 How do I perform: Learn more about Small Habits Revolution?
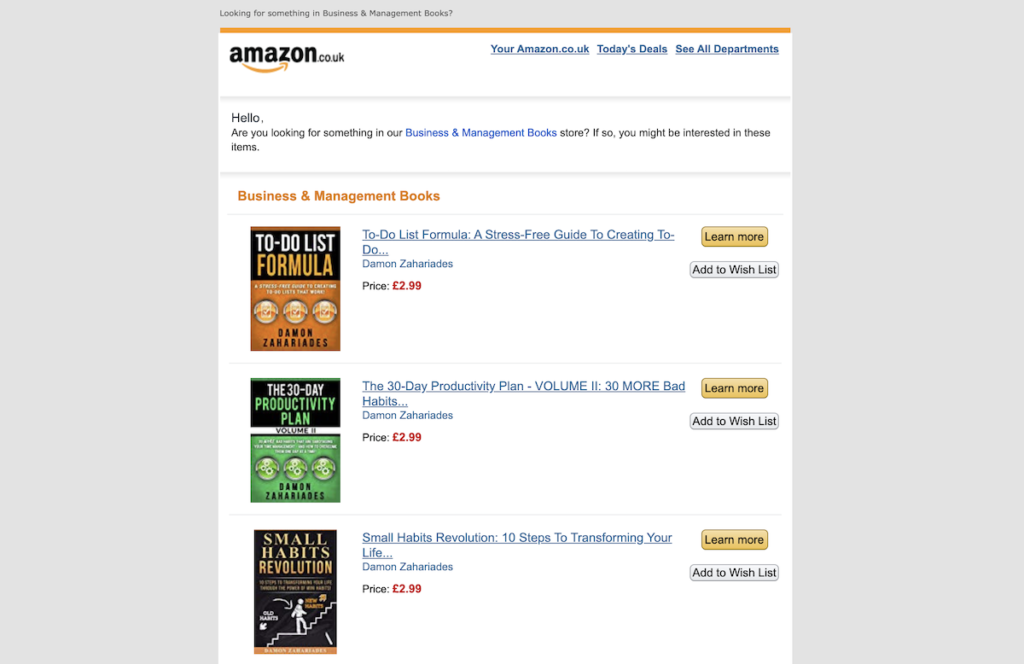734,539
